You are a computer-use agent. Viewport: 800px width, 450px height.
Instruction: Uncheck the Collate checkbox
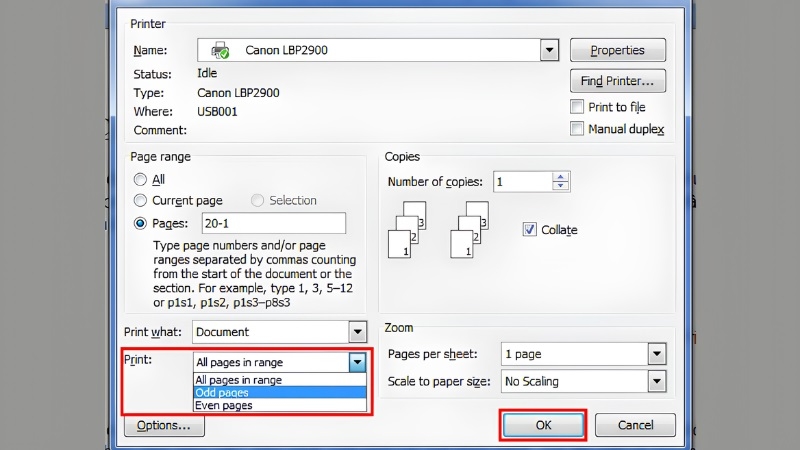(529, 230)
